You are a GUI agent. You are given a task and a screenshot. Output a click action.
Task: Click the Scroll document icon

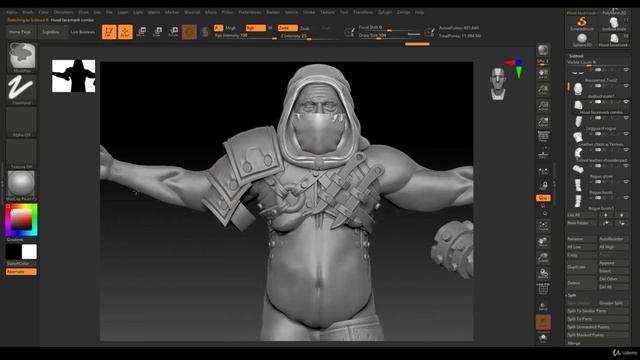click(x=543, y=74)
